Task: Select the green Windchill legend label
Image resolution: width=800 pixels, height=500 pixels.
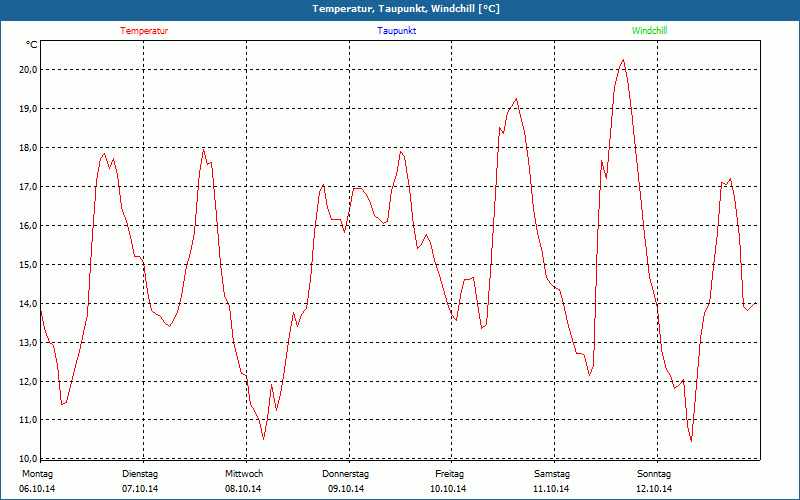Action: [649, 31]
